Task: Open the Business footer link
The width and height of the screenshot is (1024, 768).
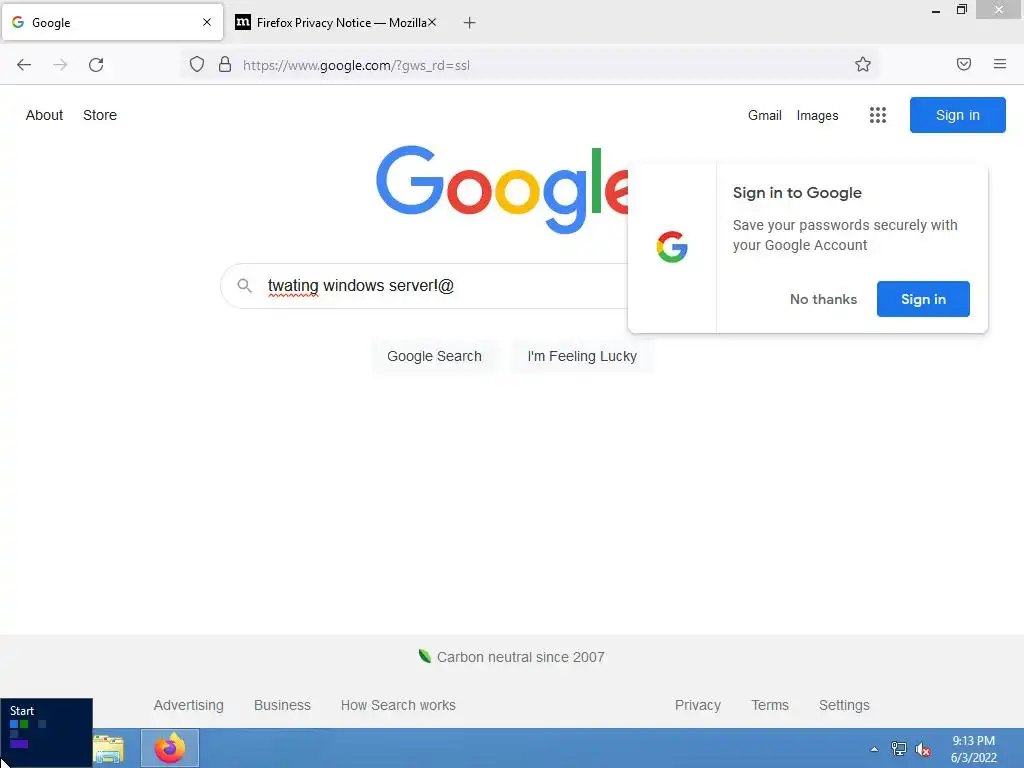Action: tap(282, 705)
